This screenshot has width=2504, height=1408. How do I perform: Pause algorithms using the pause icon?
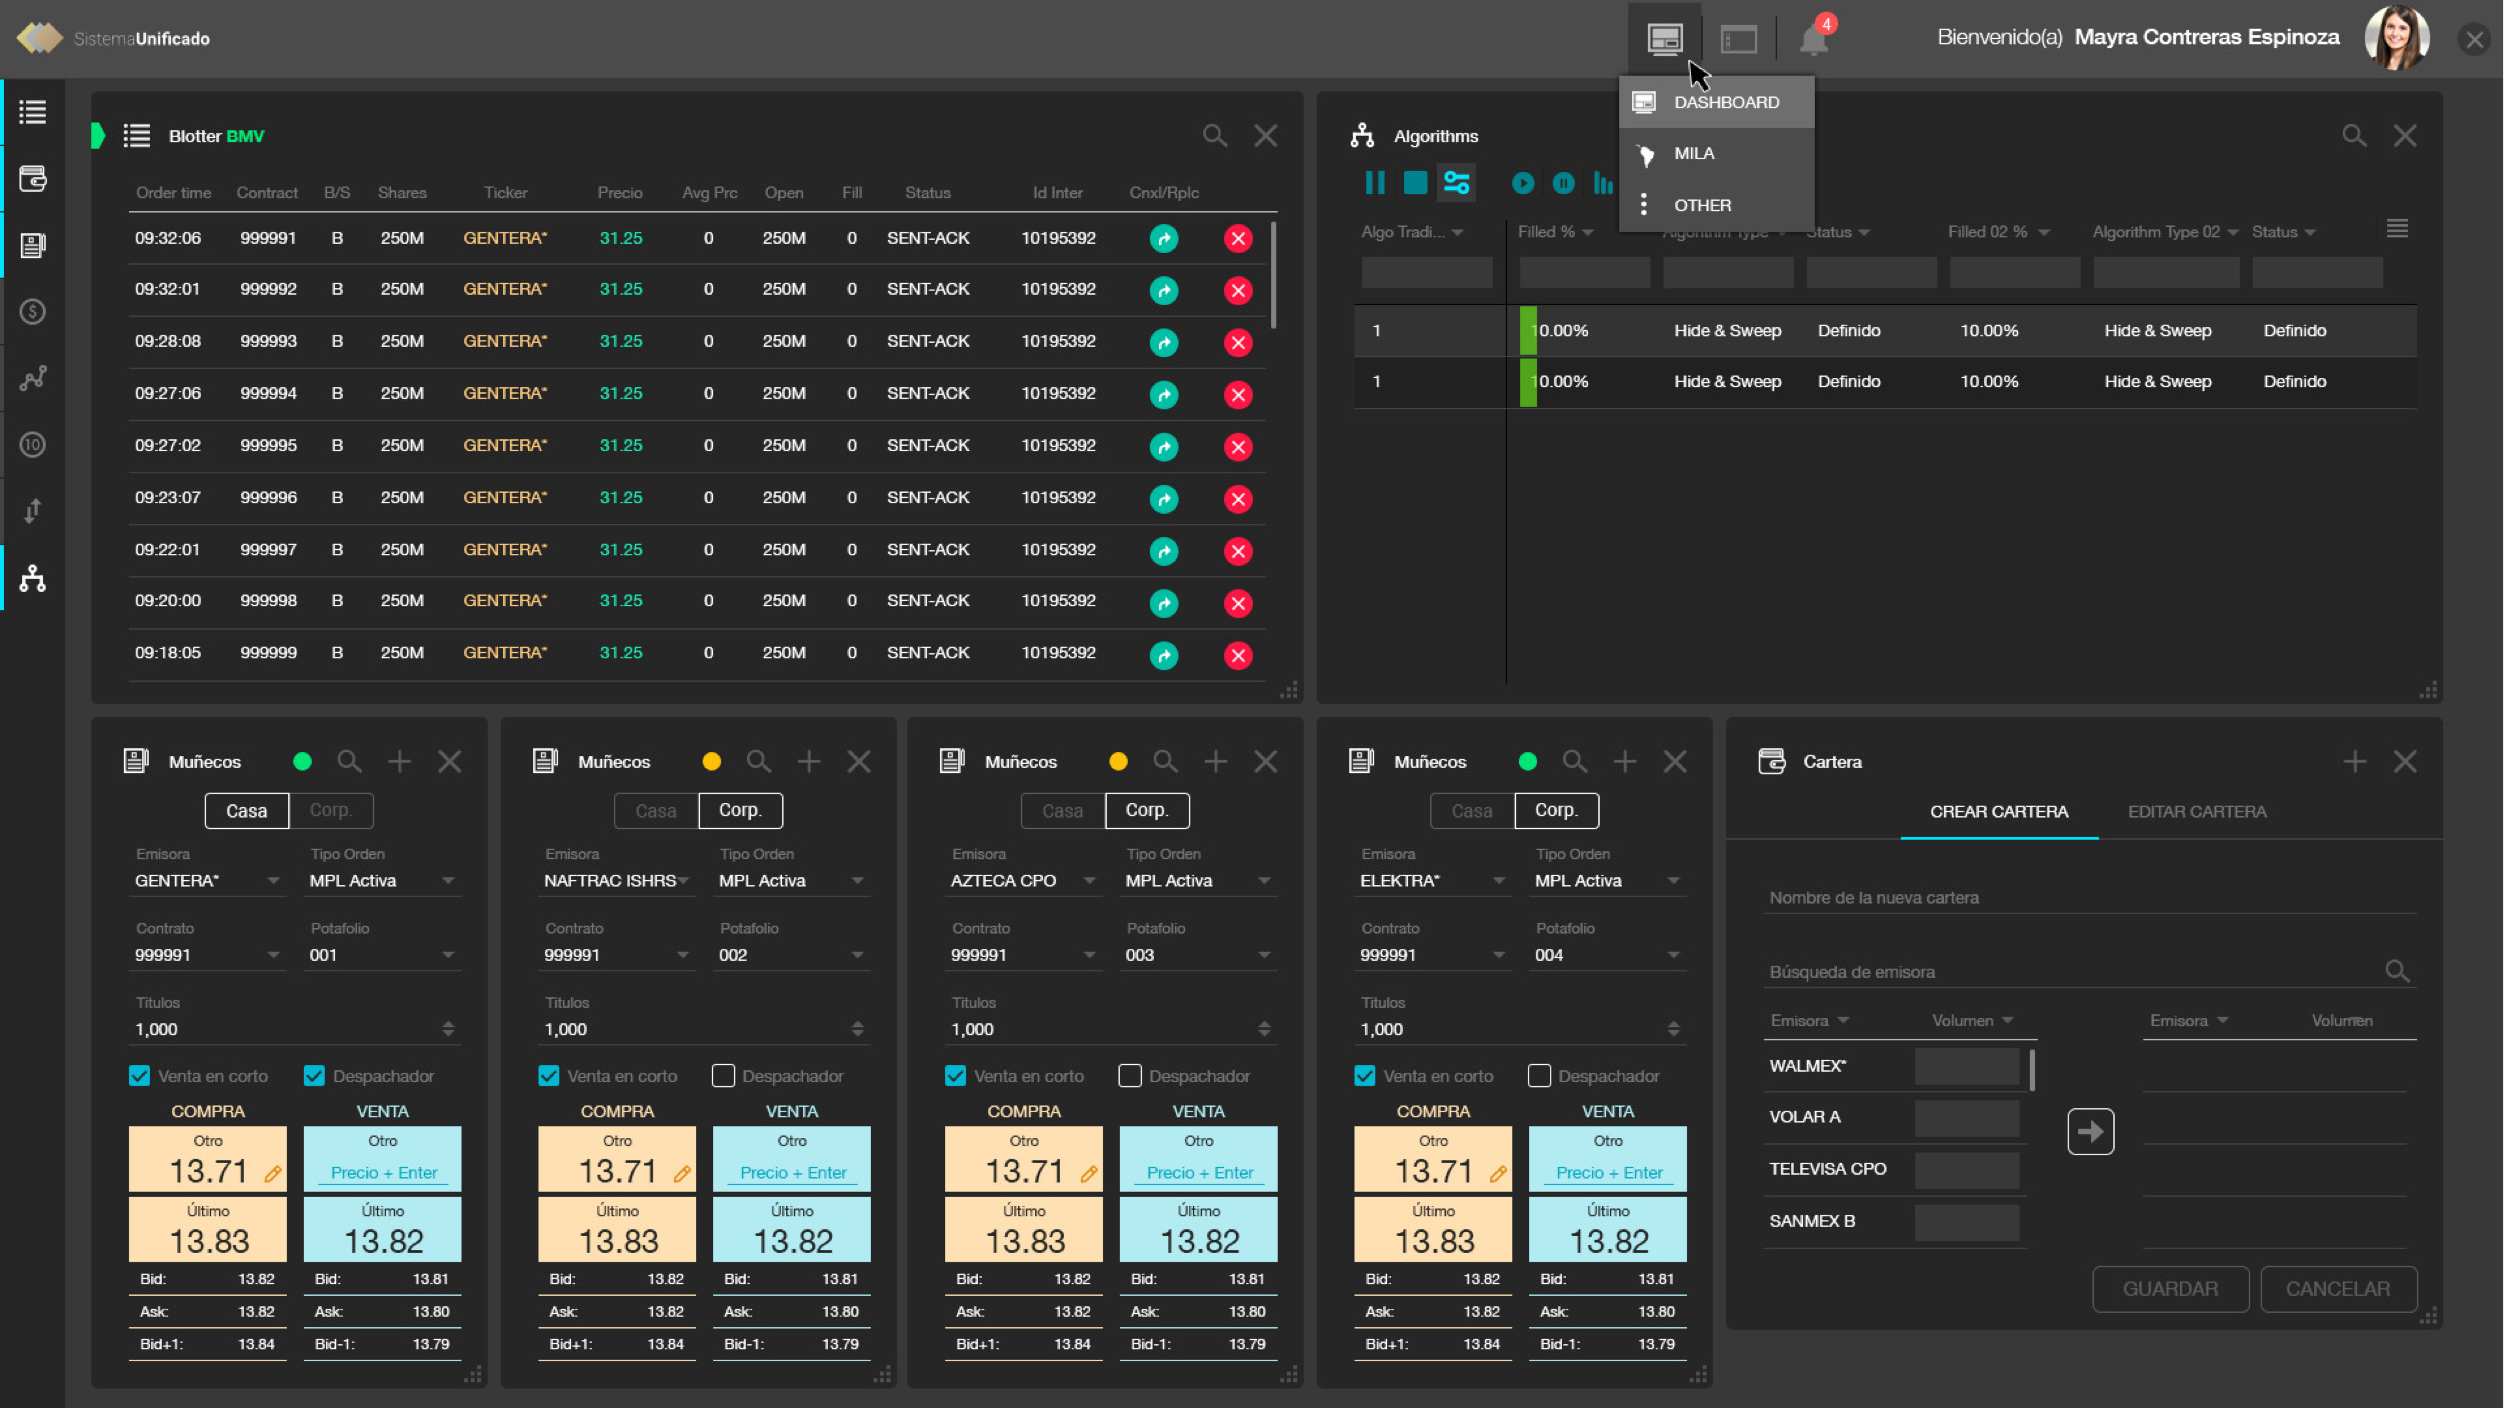[x=1375, y=183]
